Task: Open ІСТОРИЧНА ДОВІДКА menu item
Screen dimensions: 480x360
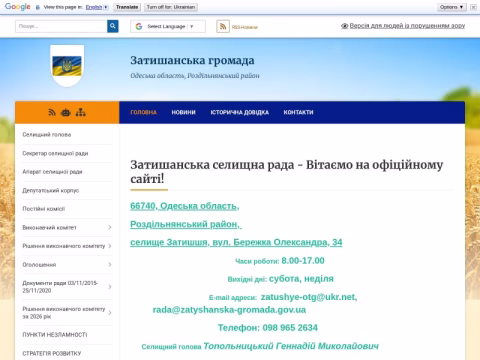Action: click(x=239, y=112)
